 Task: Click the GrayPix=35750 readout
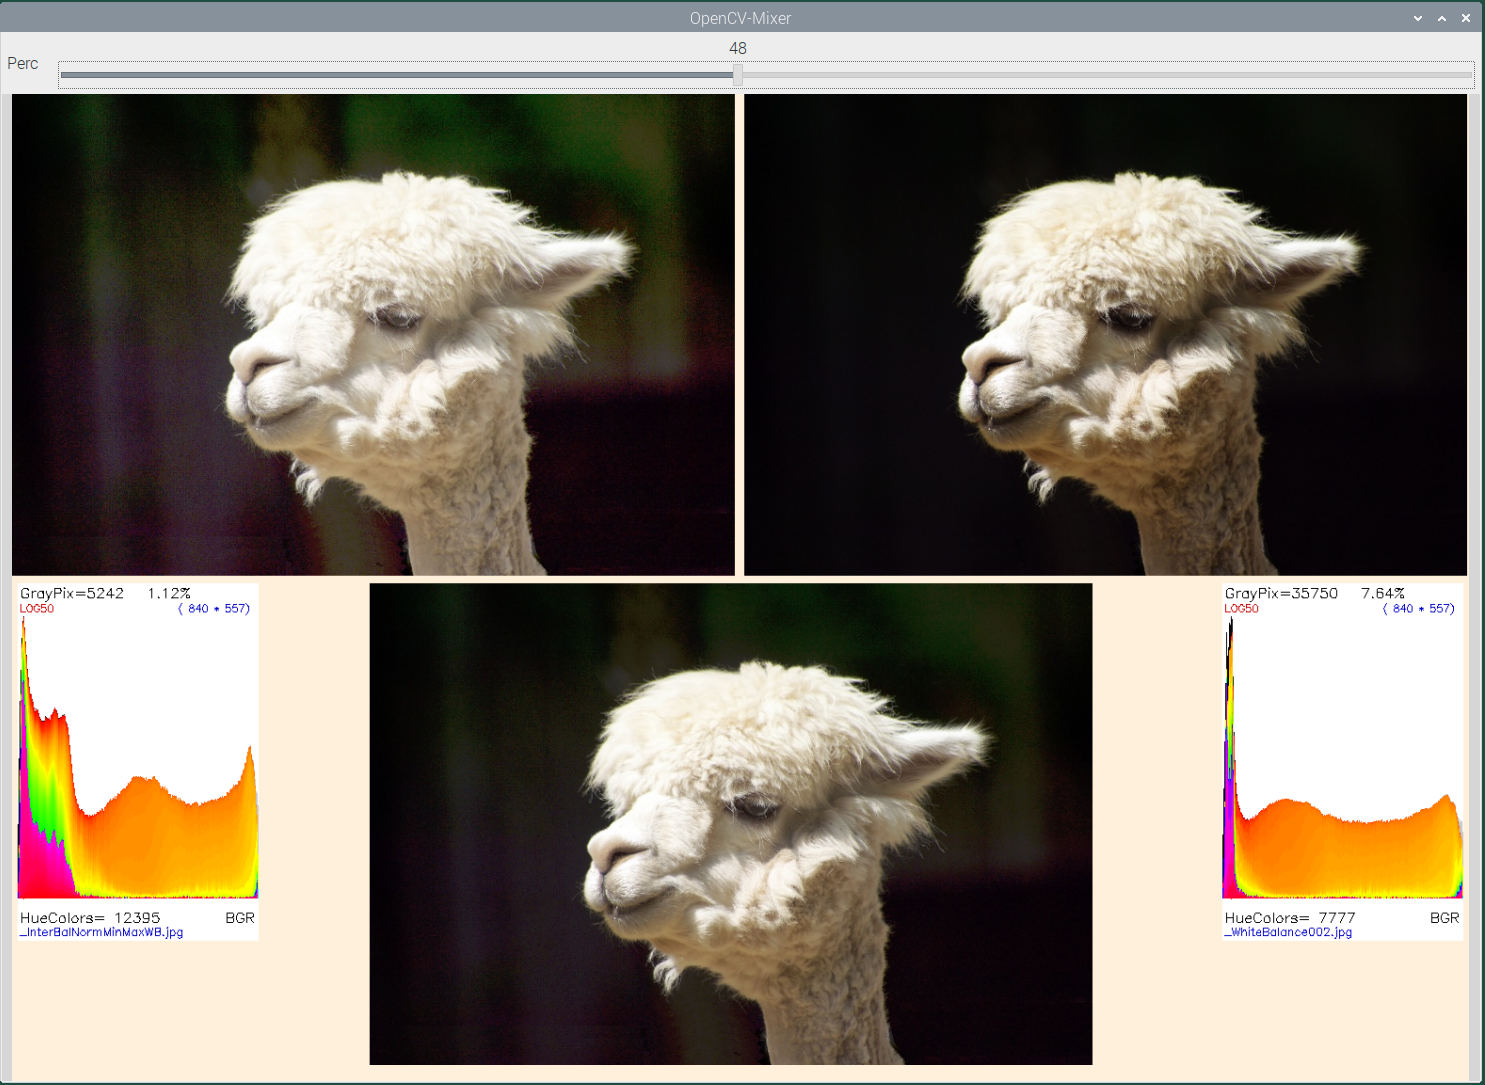point(1281,592)
